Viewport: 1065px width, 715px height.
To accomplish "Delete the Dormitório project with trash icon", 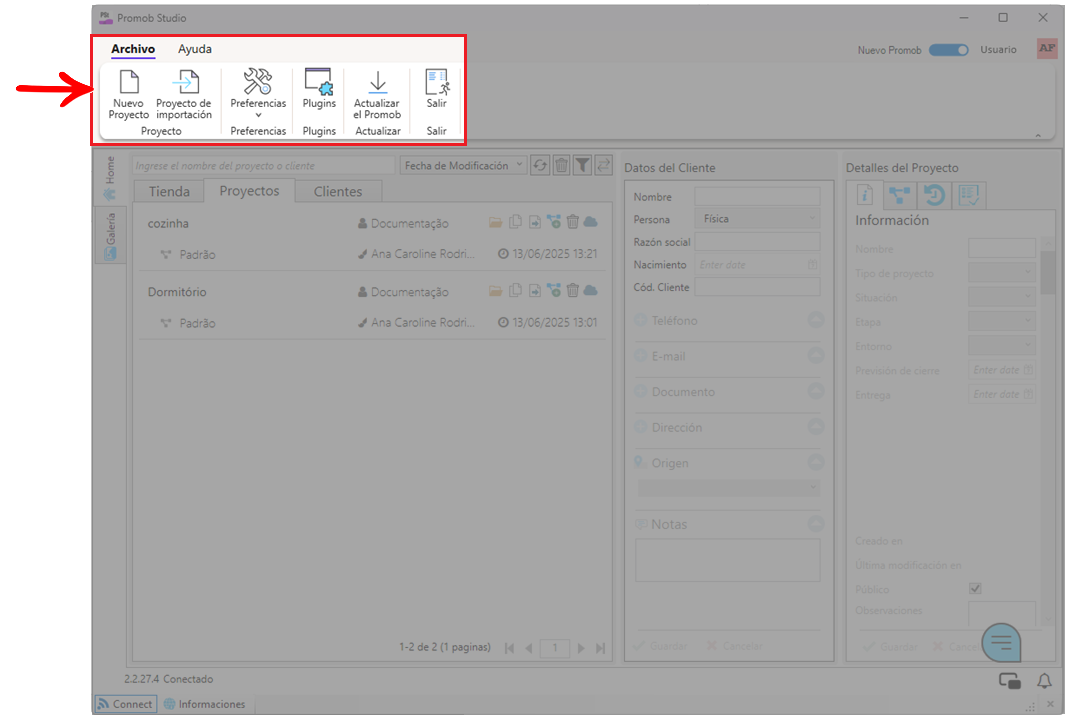I will pyautogui.click(x=573, y=290).
